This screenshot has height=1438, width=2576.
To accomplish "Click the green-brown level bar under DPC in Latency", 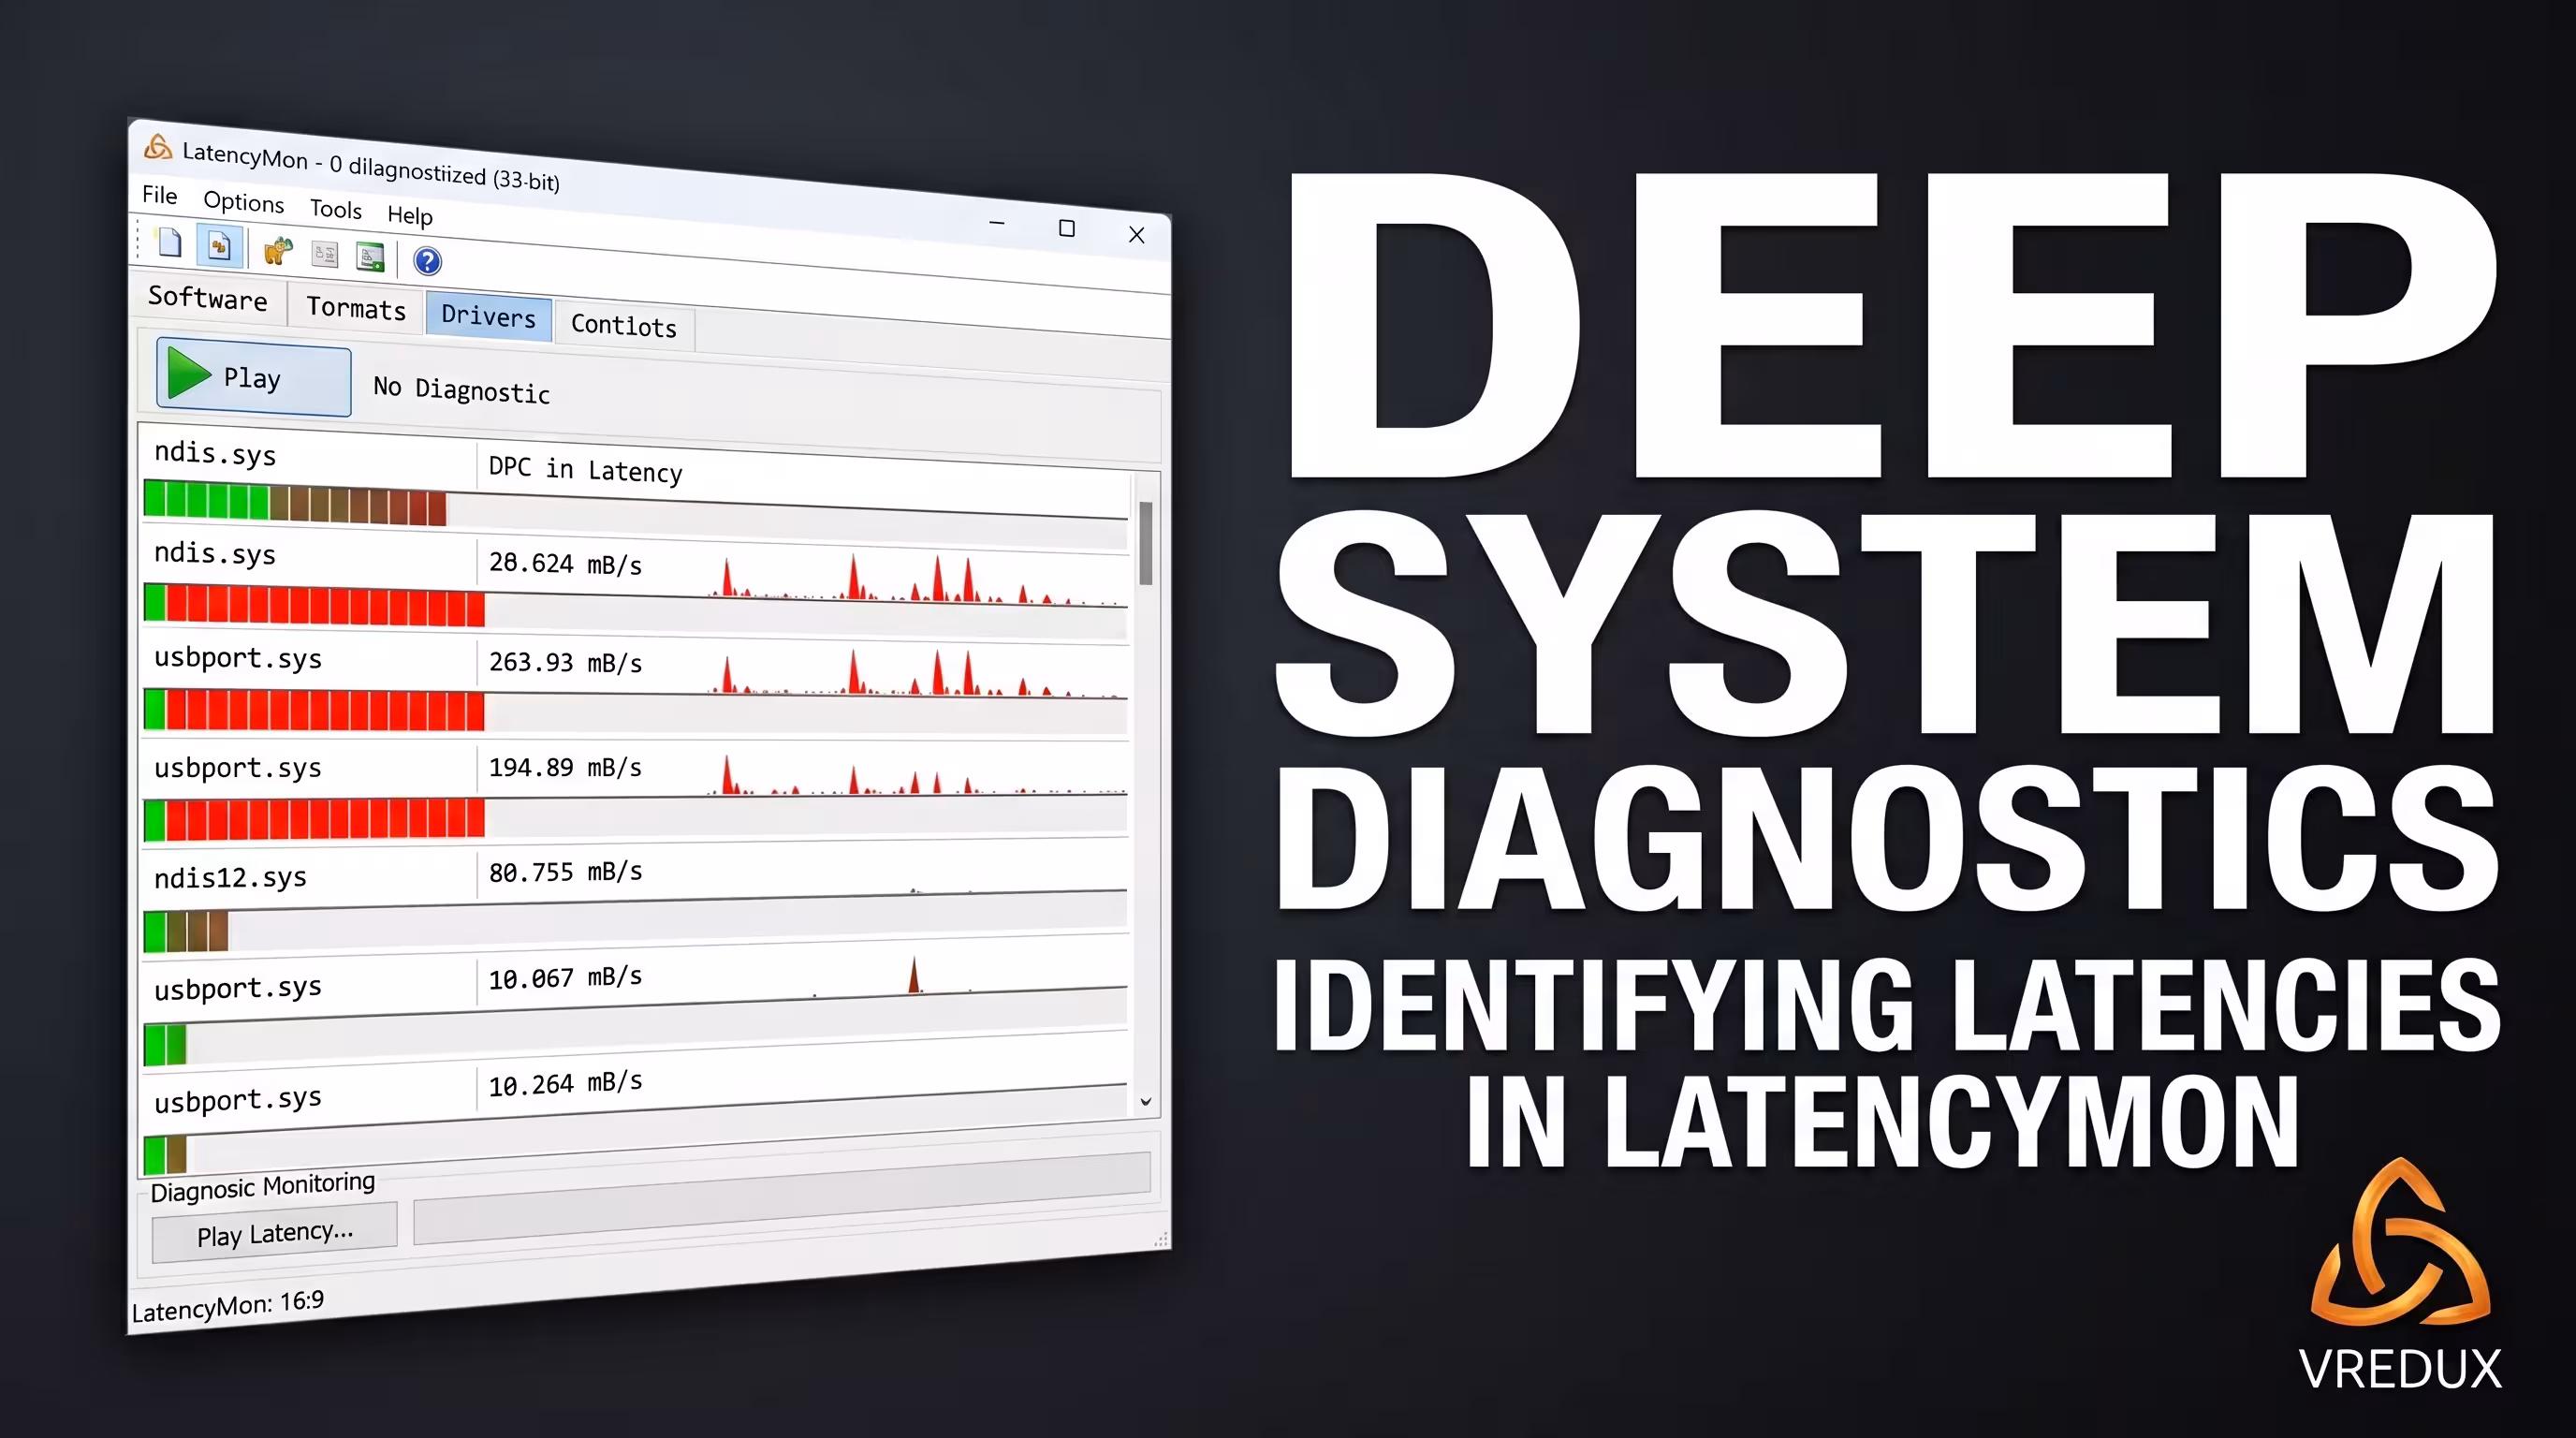I will coord(295,502).
